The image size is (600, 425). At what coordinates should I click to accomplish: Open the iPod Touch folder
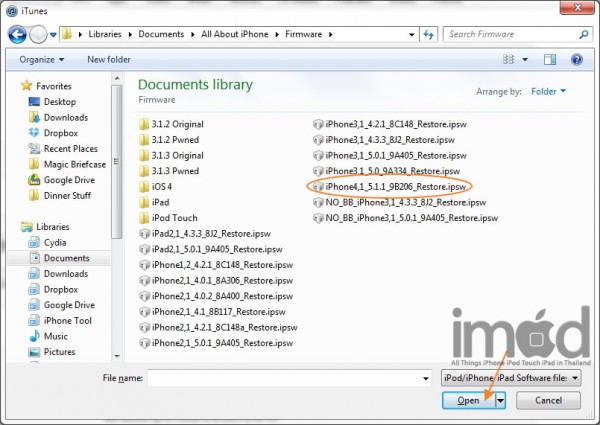pos(174,218)
